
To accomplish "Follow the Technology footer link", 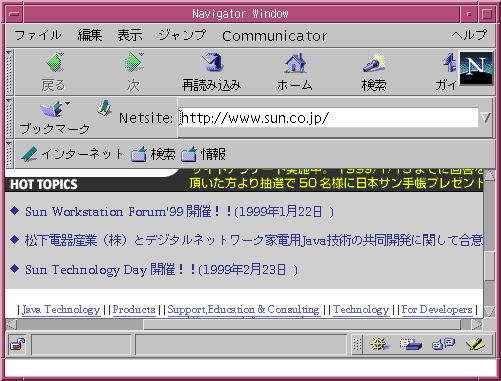I will tap(361, 310).
